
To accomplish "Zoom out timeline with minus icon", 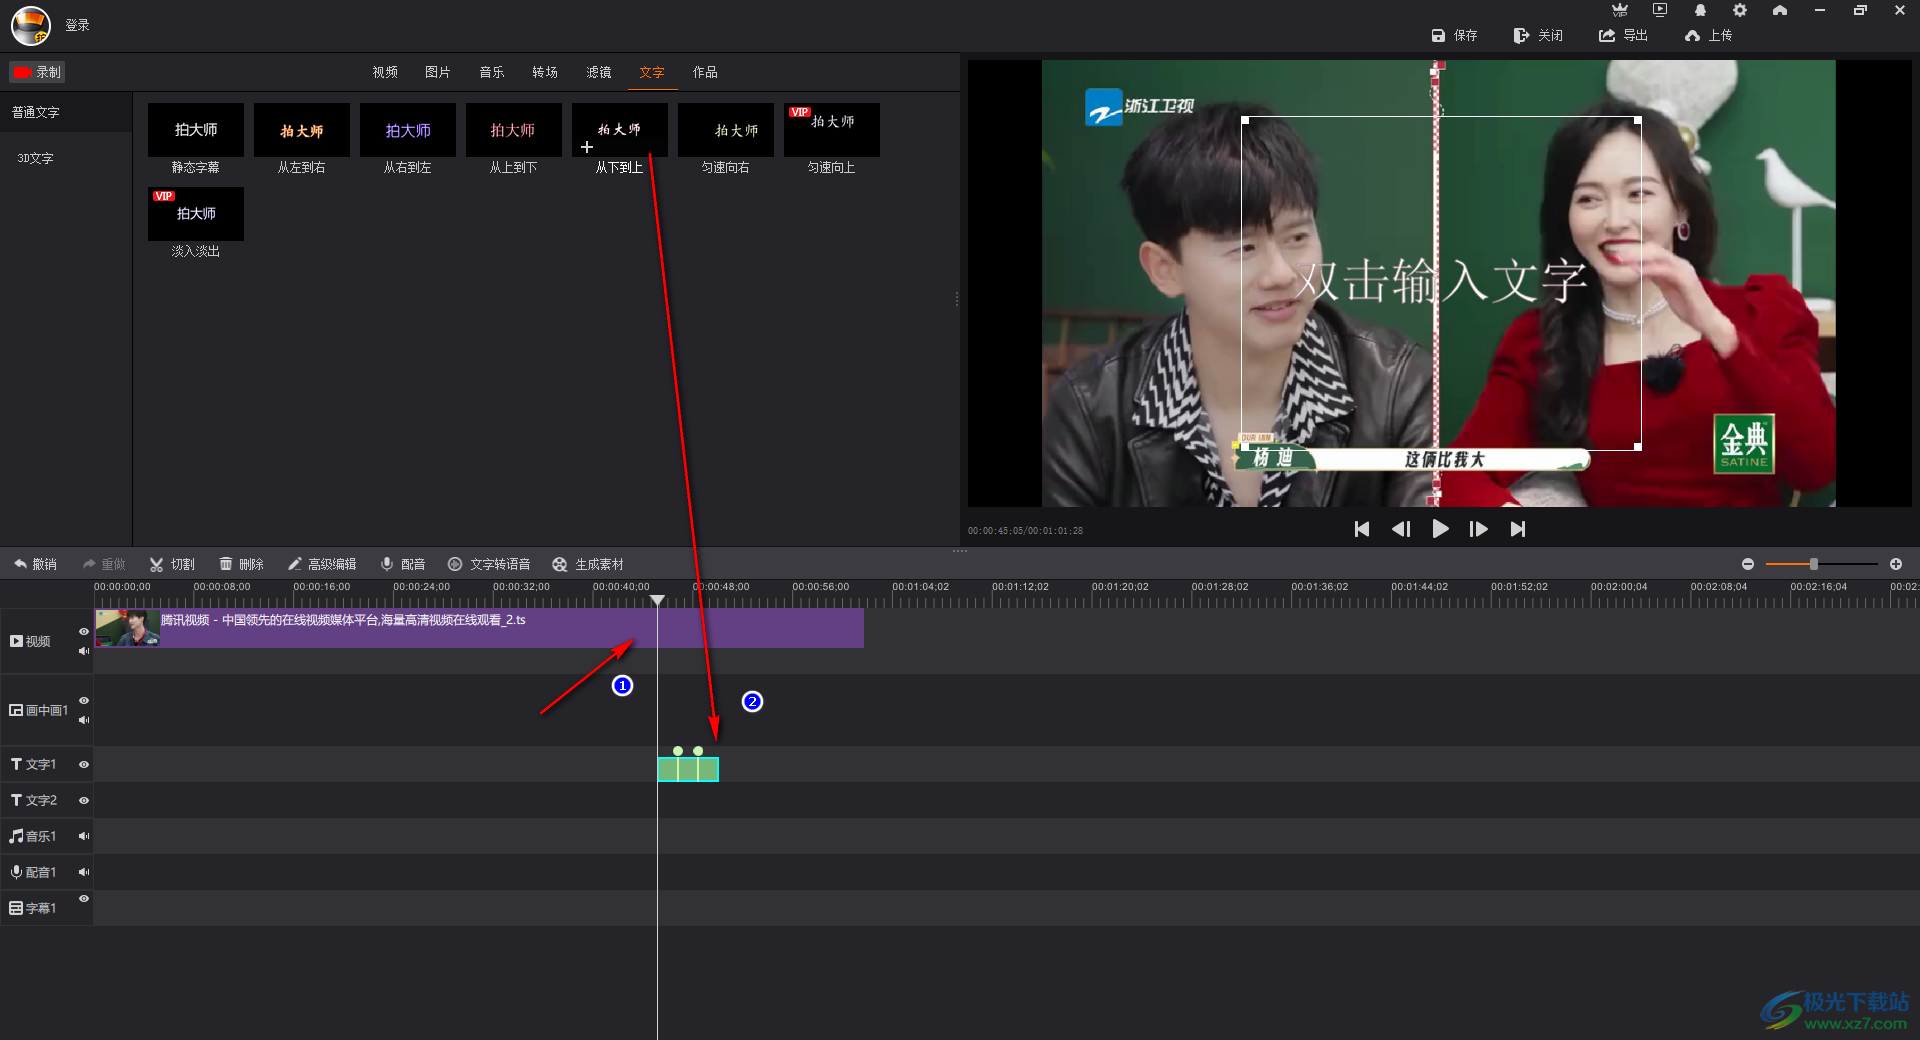I will point(1748,564).
